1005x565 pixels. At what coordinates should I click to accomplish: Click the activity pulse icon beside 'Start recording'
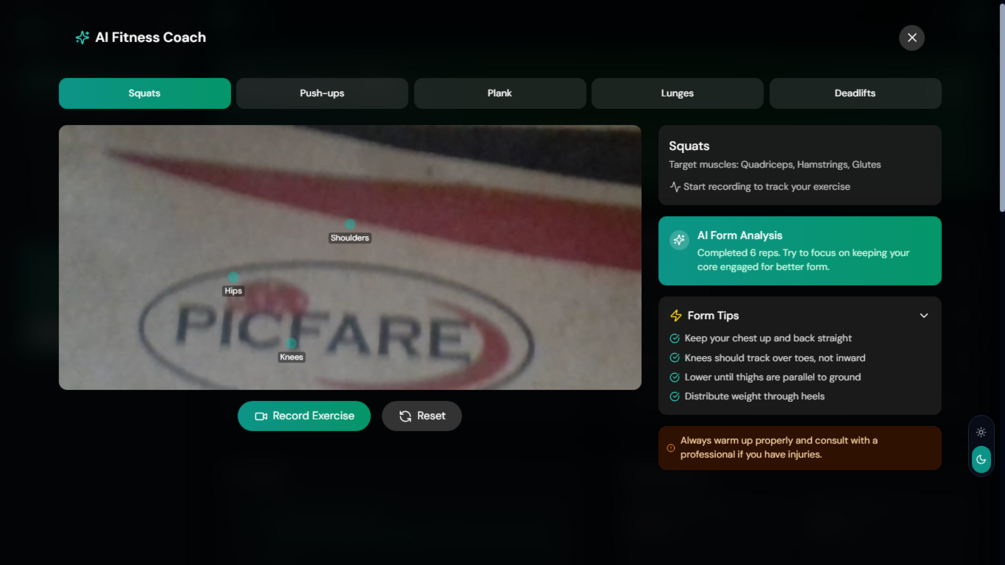click(674, 187)
